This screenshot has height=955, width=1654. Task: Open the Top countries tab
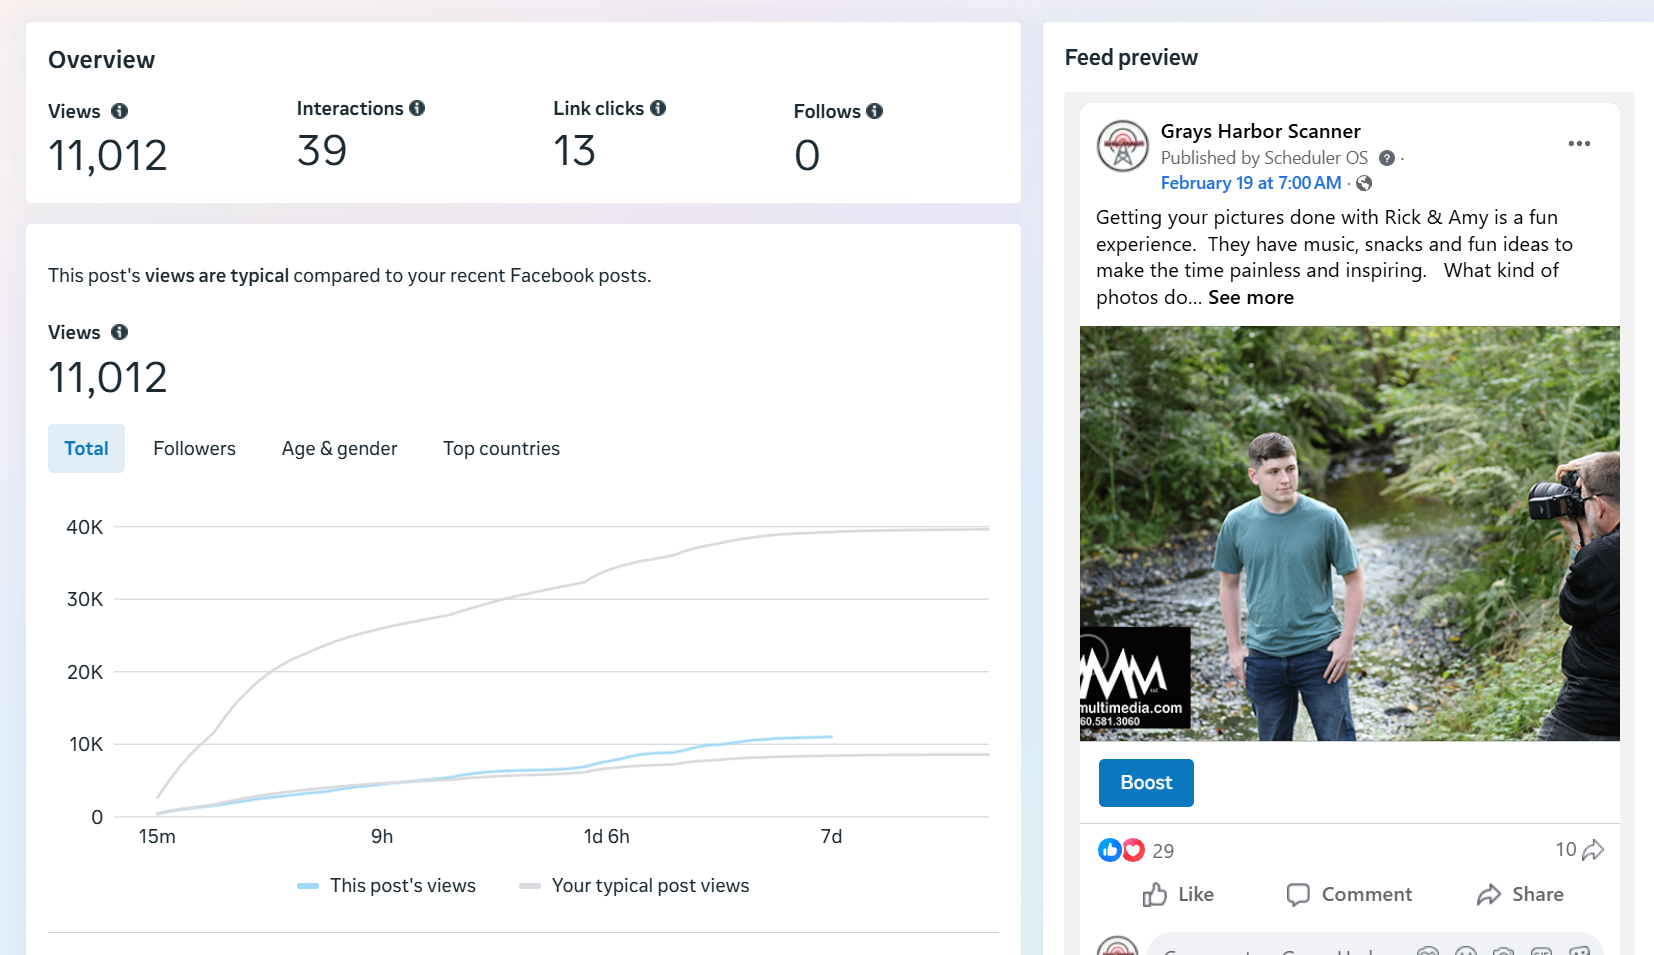(x=501, y=449)
